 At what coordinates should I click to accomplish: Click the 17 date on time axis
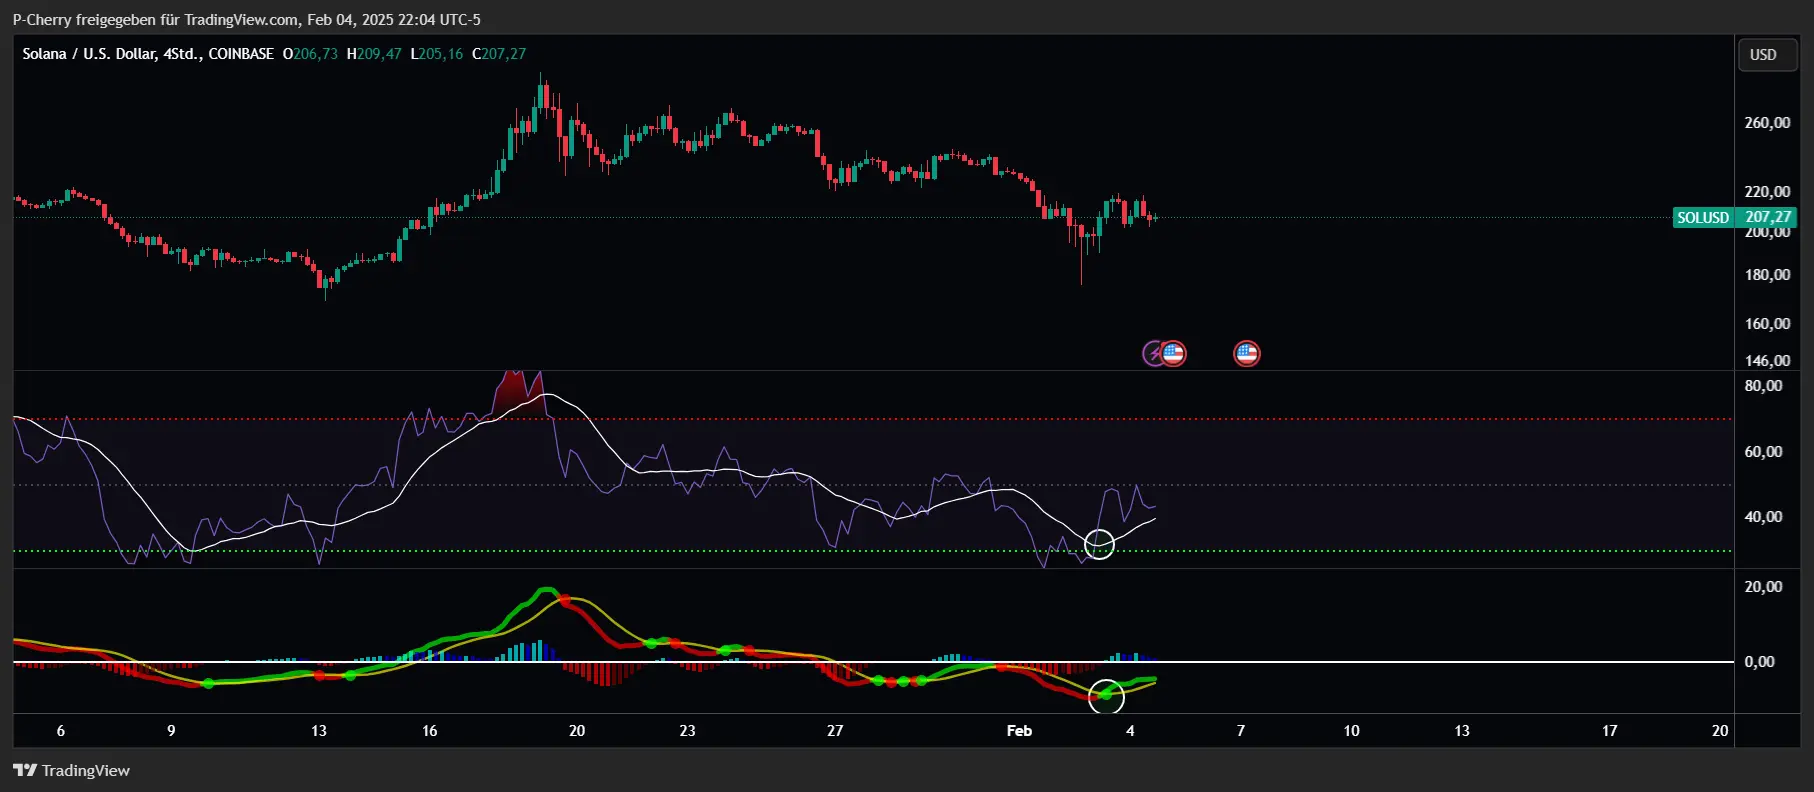1609,731
